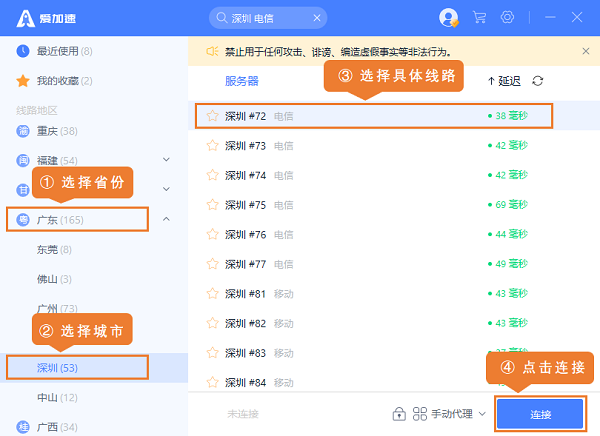Favorite 深圳 #77 with its star
This screenshot has height=436, width=600.
pos(212,264)
